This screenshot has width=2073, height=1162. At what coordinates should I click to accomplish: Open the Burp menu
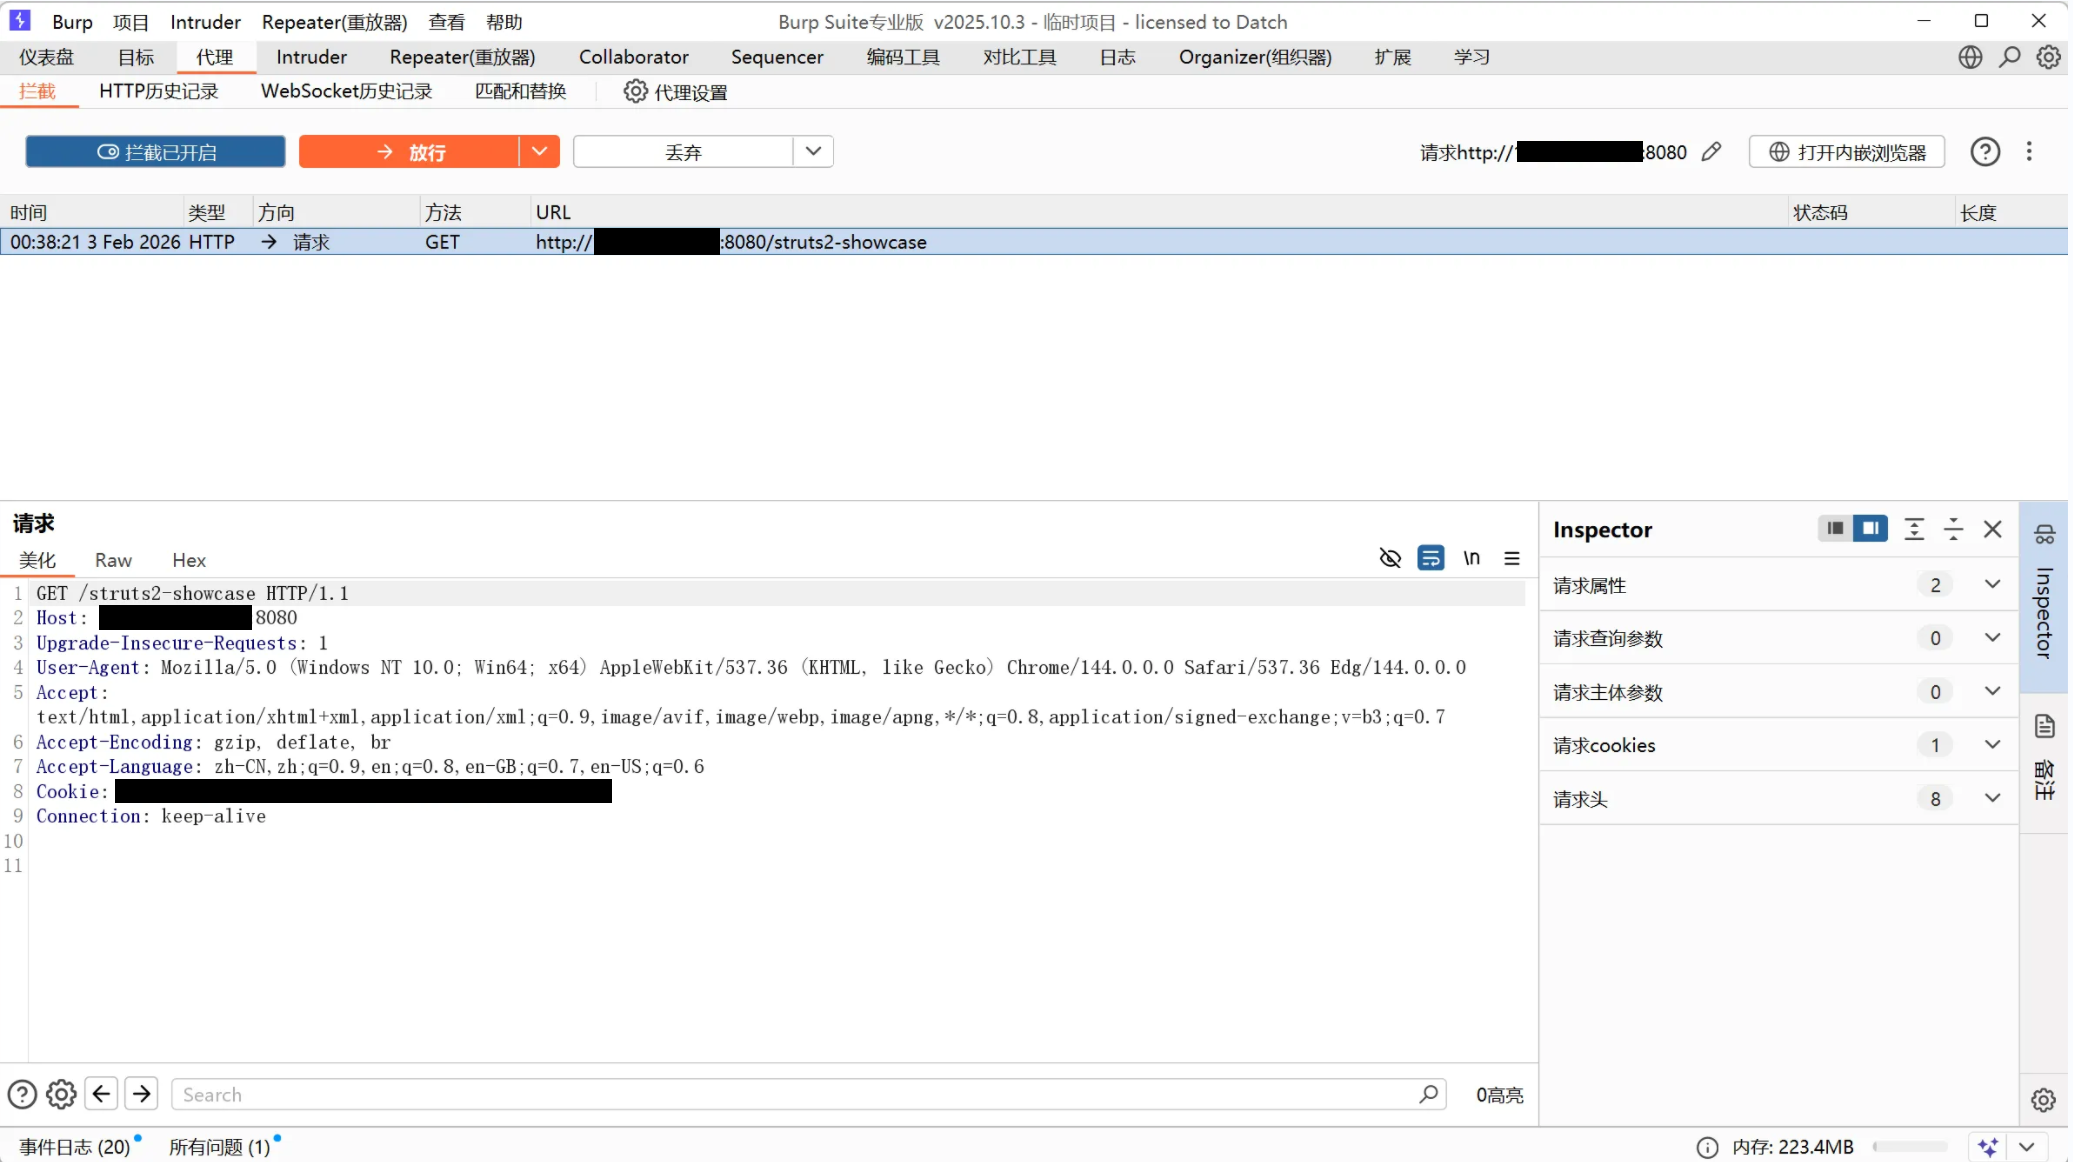click(x=72, y=22)
